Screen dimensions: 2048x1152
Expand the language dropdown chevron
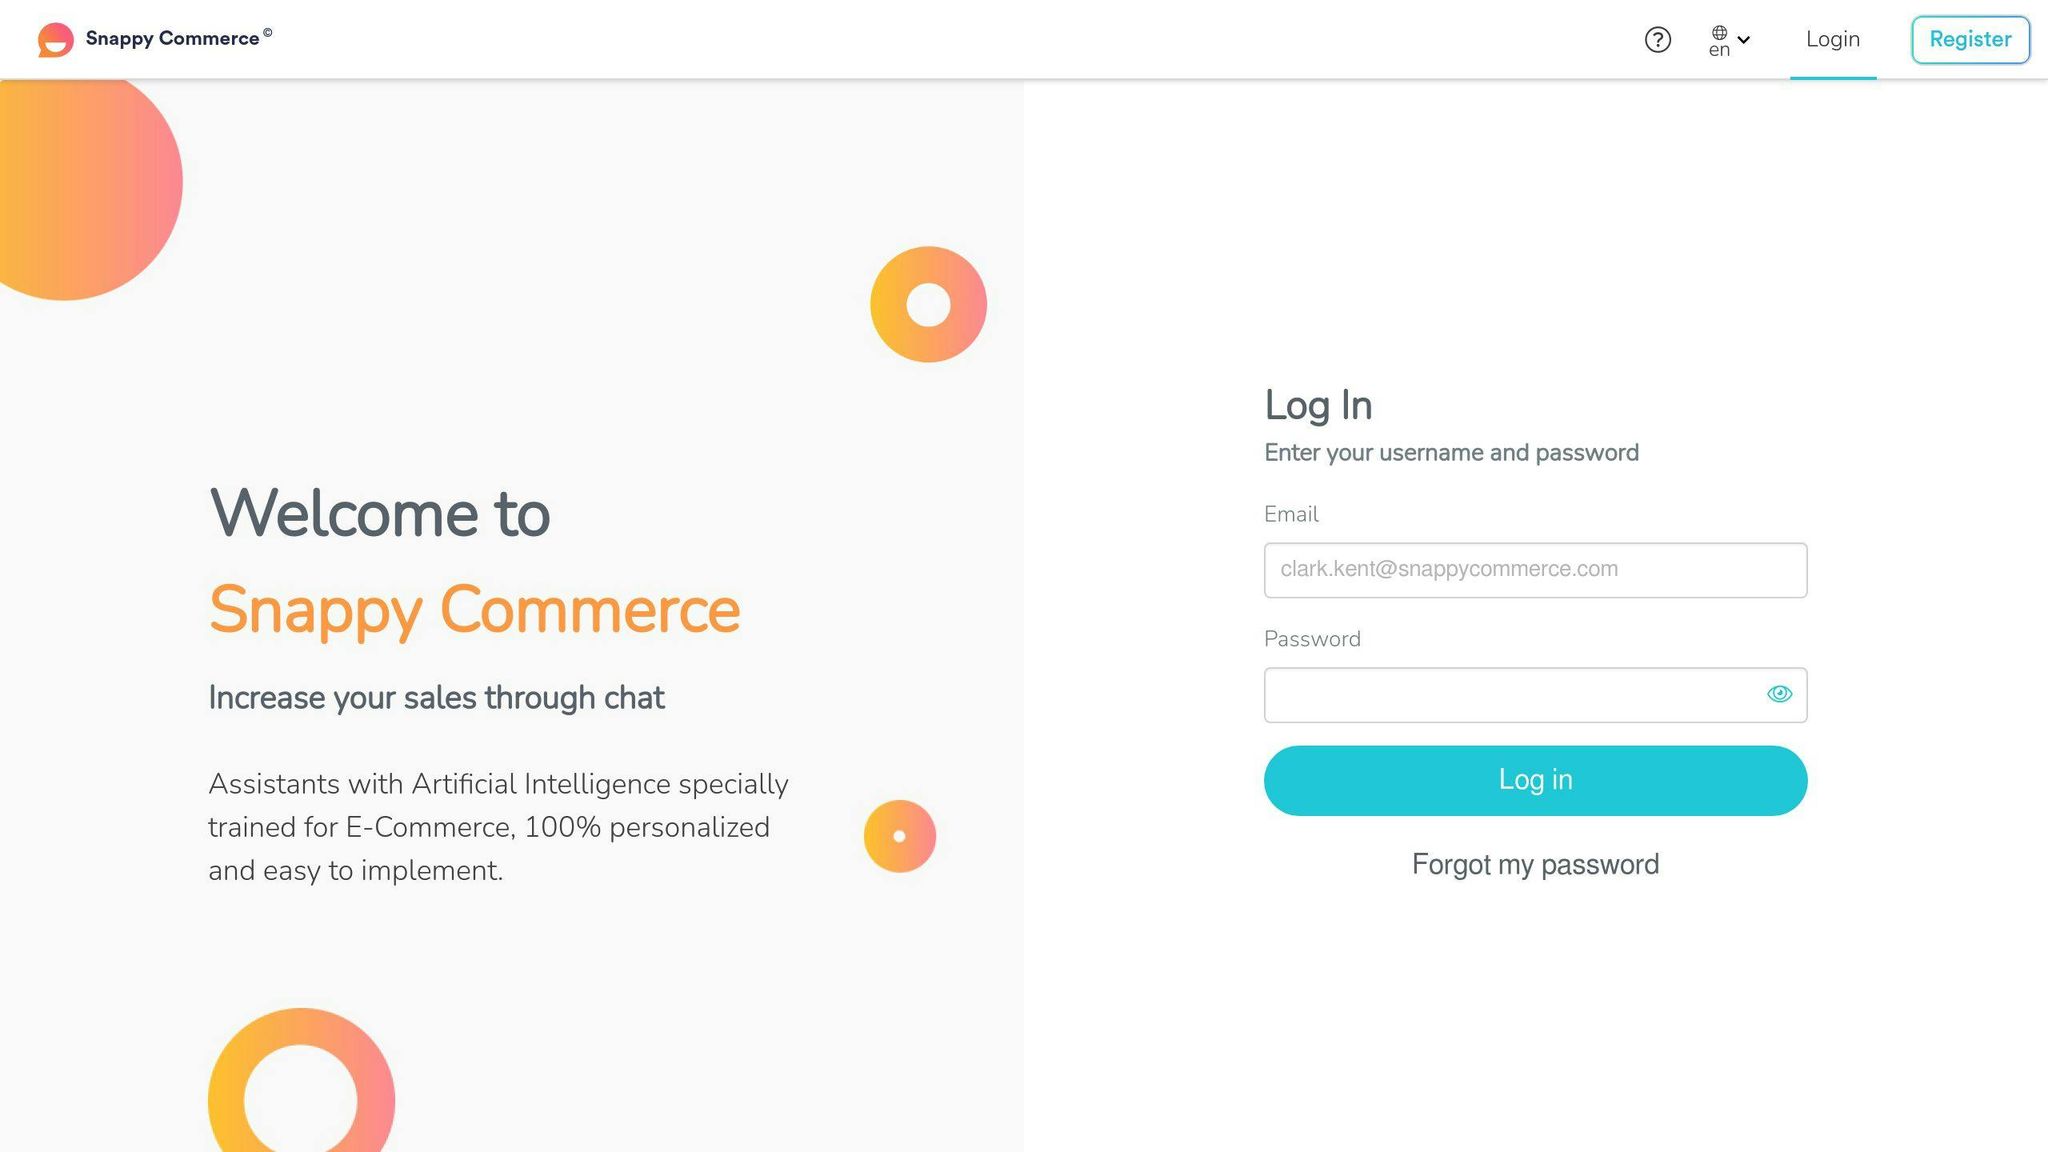coord(1744,39)
